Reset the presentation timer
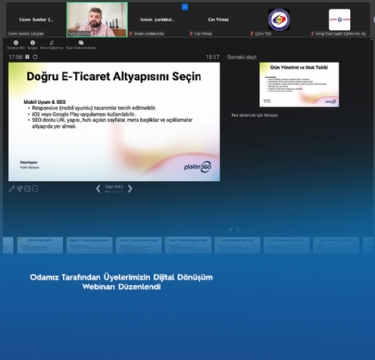 tap(35, 57)
